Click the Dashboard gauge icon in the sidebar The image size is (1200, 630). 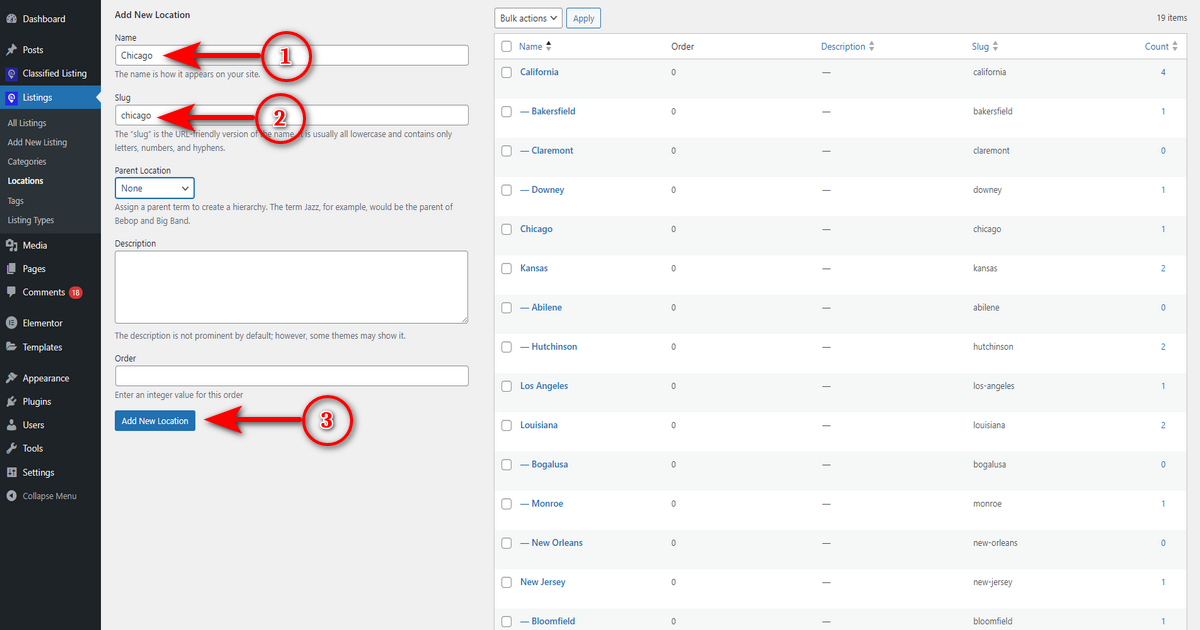pos(11,19)
